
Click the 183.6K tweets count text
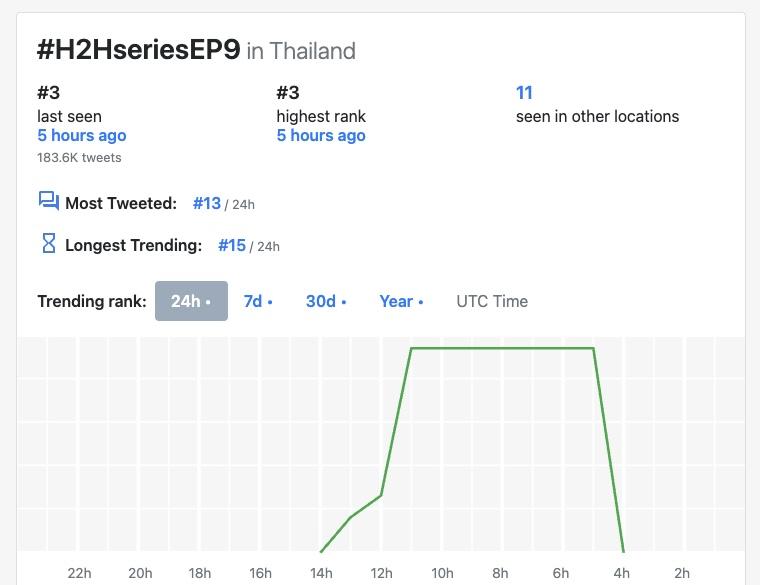click(x=79, y=158)
